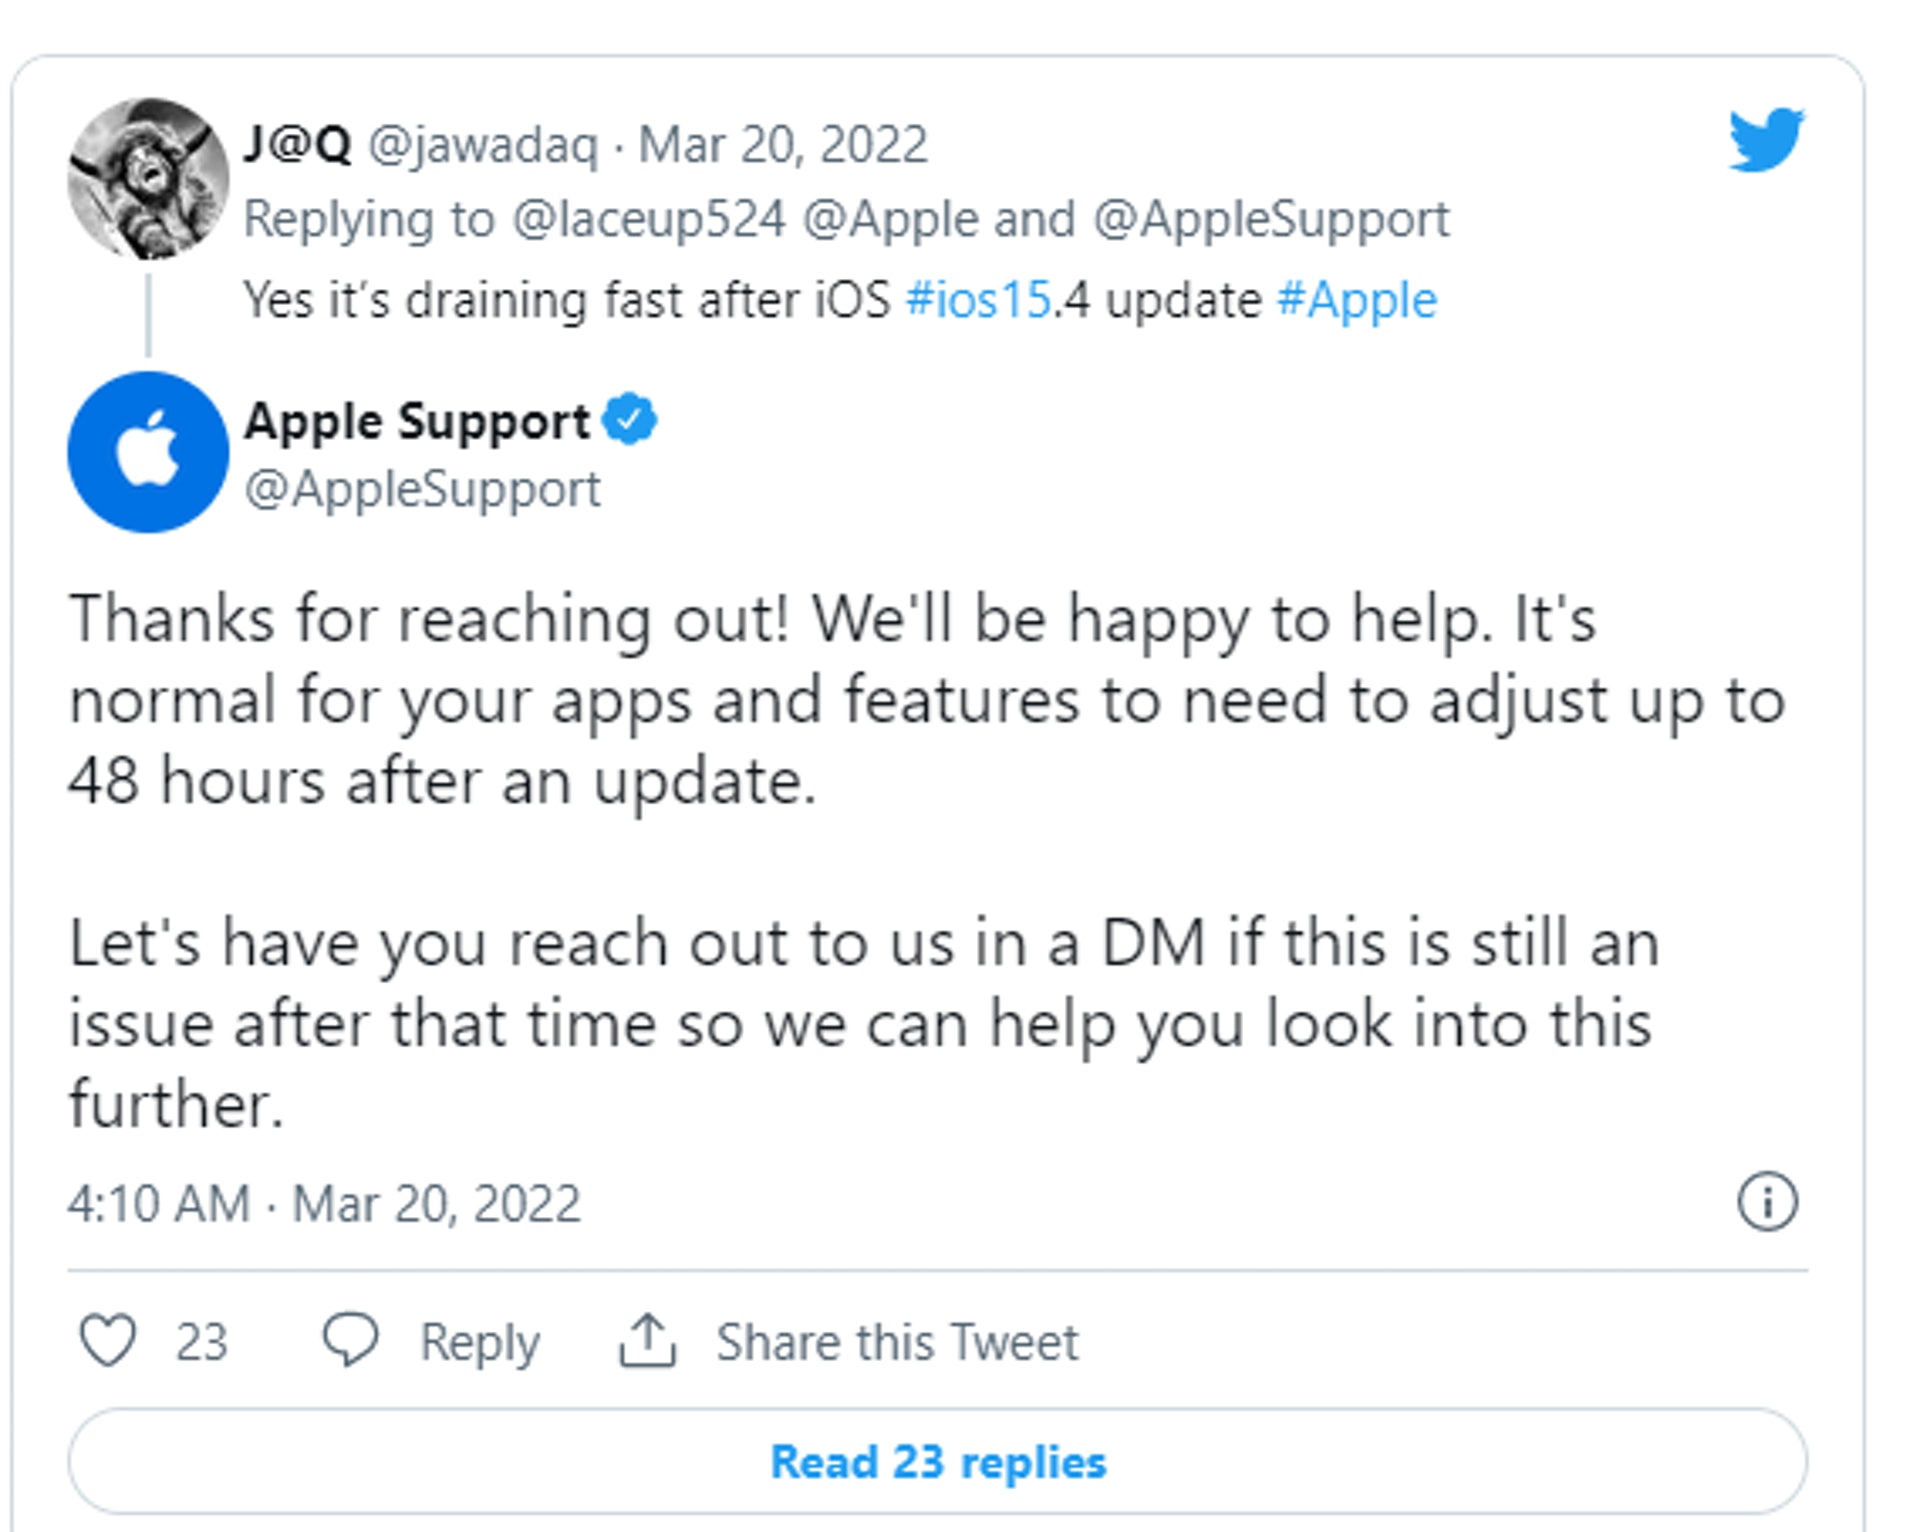This screenshot has width=1920, height=1532.
Task: Click the 4:10 AM · Mar 20, 2022 timestamp
Action: coord(324,1203)
